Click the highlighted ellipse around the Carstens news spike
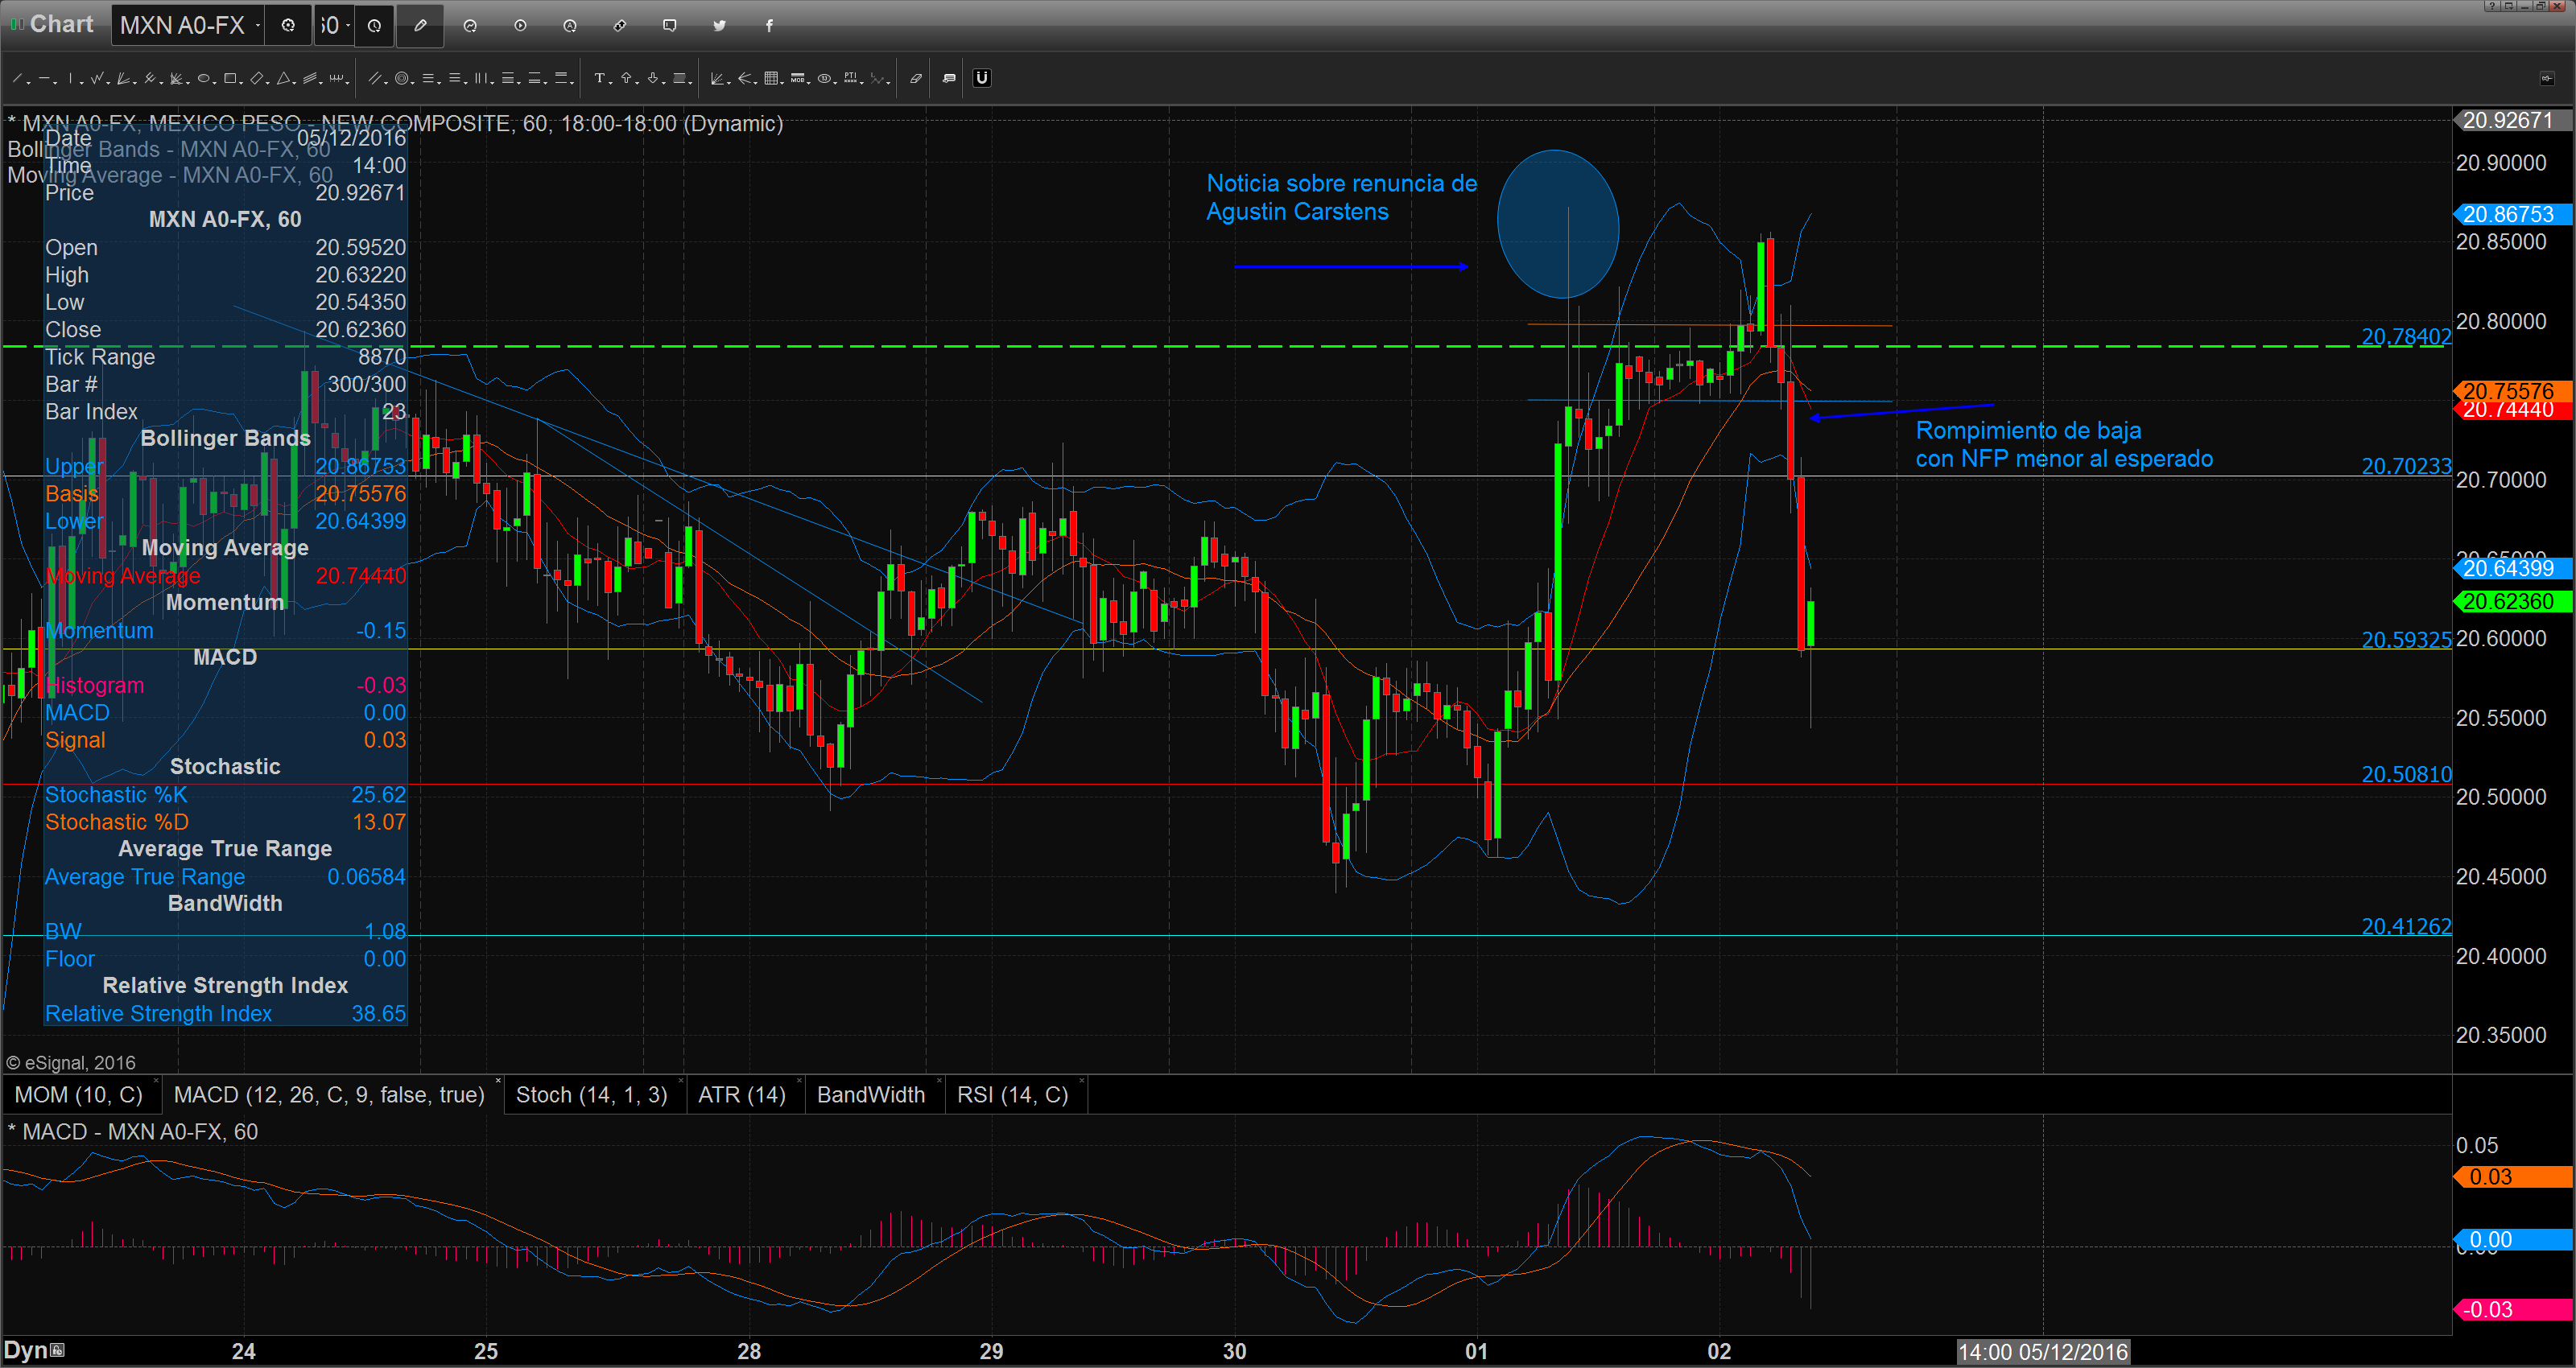Viewport: 2576px width, 1368px height. click(1558, 224)
